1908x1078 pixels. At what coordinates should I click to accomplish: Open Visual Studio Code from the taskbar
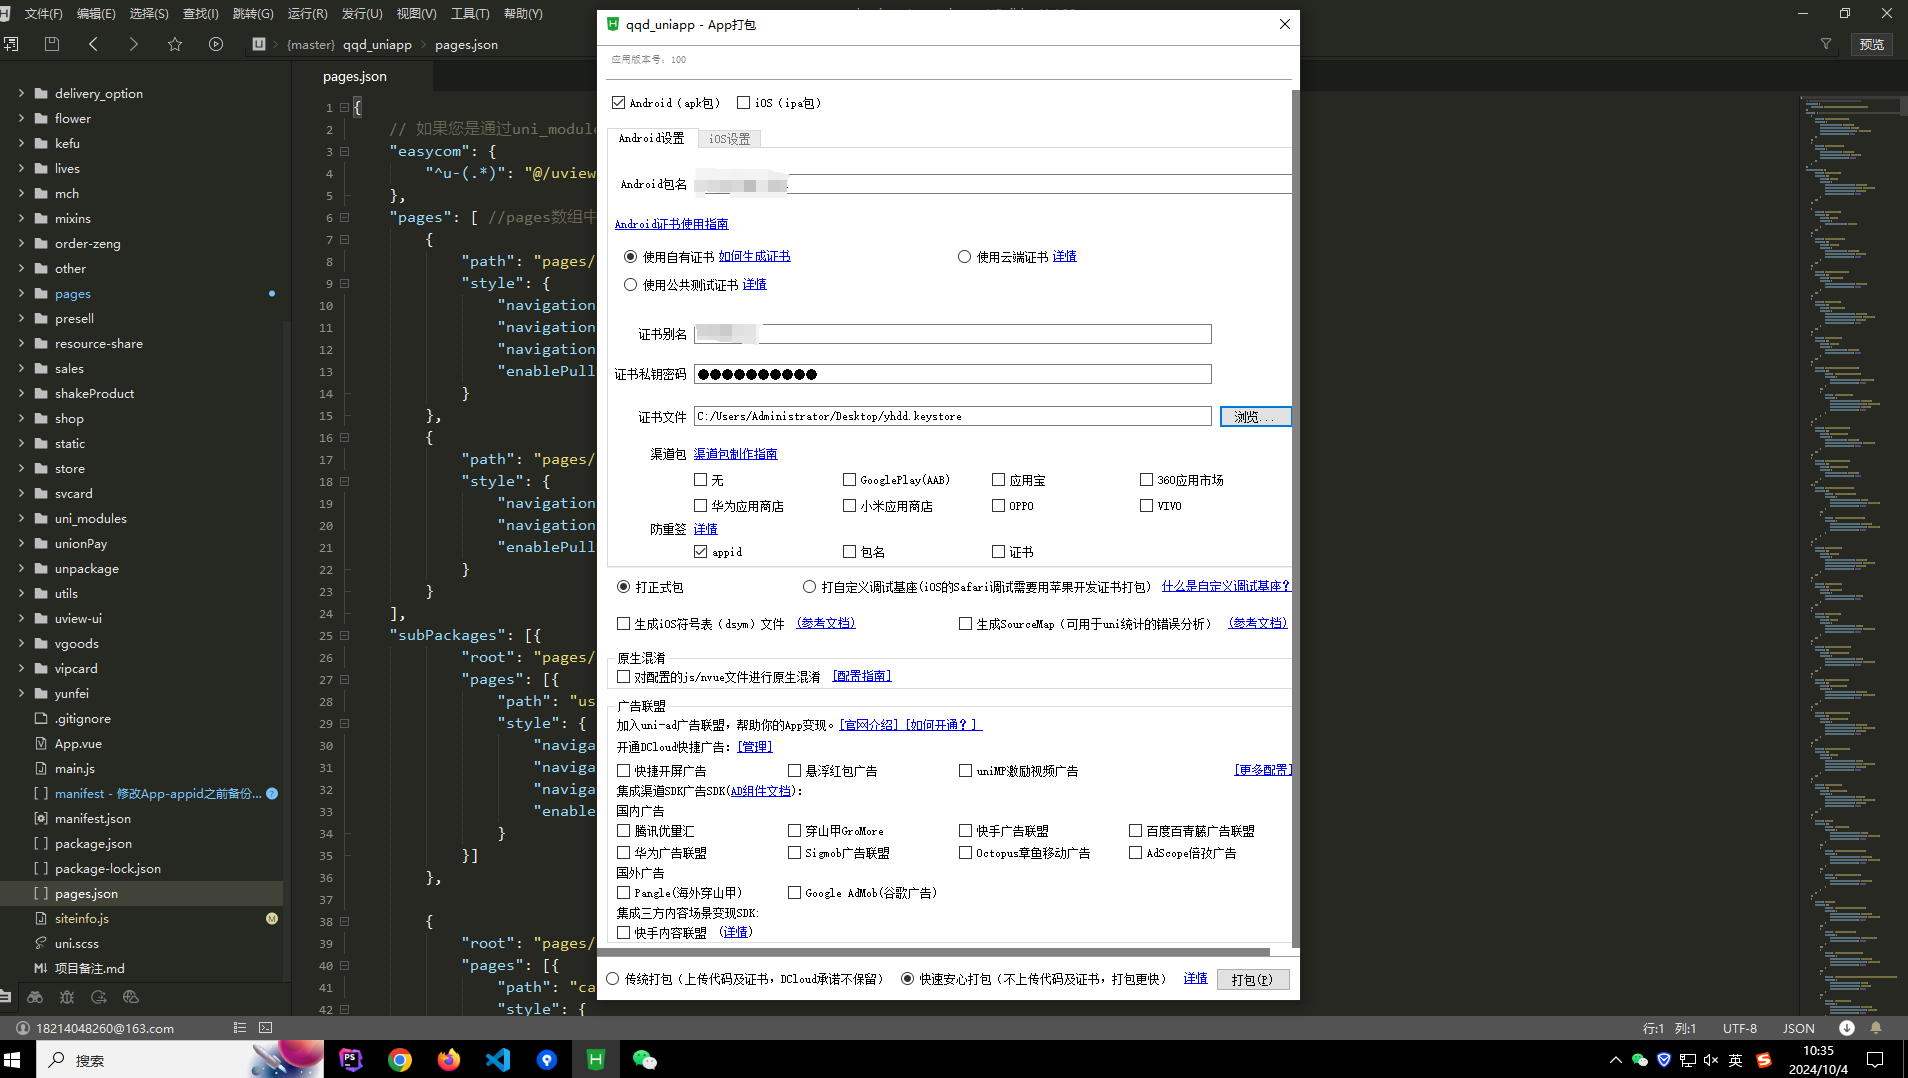[x=498, y=1060]
